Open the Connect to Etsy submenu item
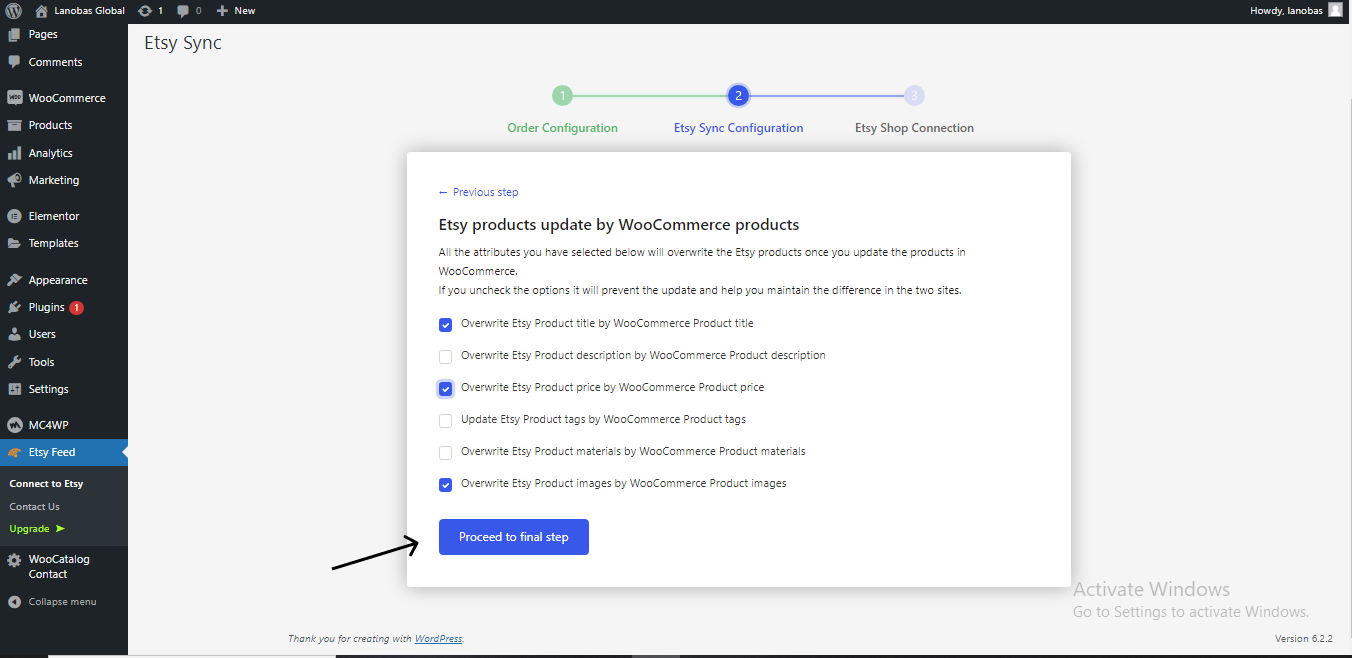 click(46, 483)
